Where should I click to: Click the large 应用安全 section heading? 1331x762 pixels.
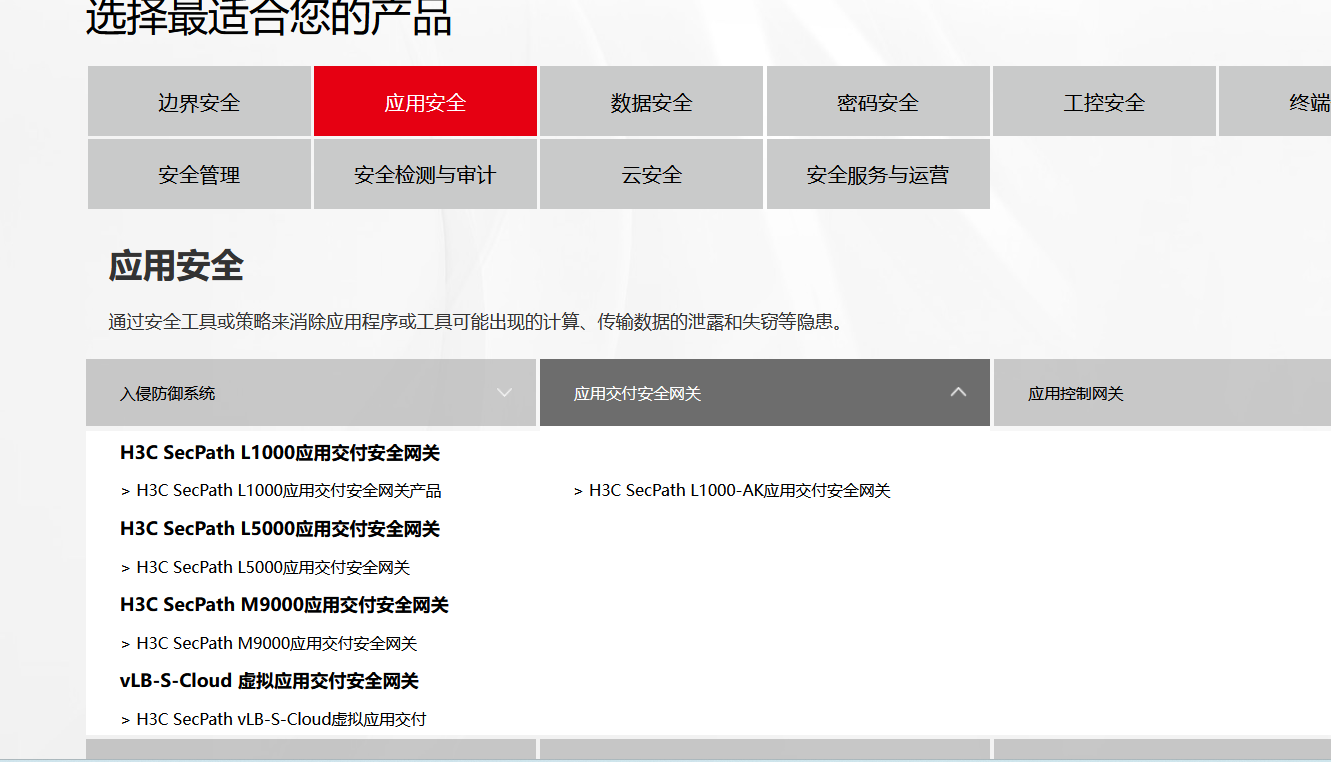(x=176, y=267)
